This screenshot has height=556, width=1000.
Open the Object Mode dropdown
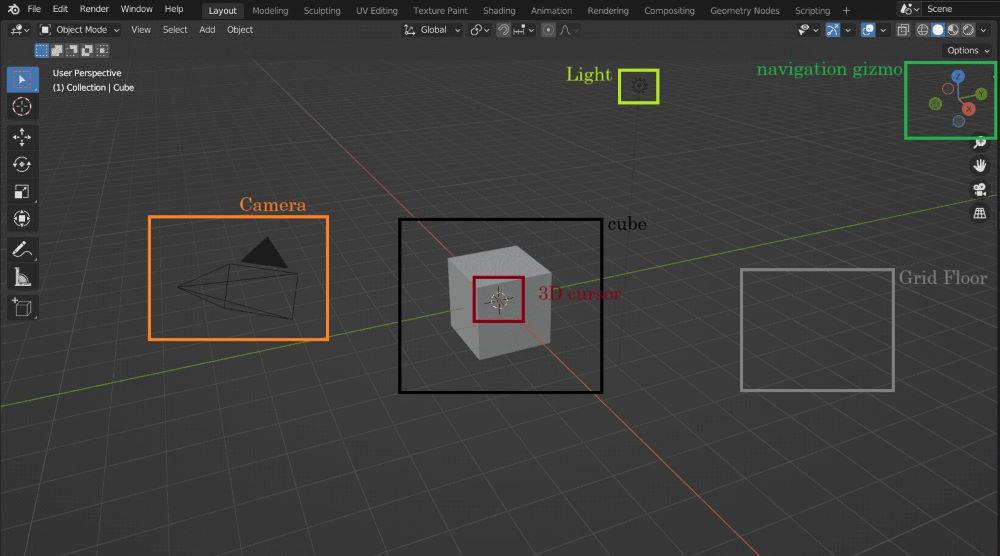(x=80, y=30)
